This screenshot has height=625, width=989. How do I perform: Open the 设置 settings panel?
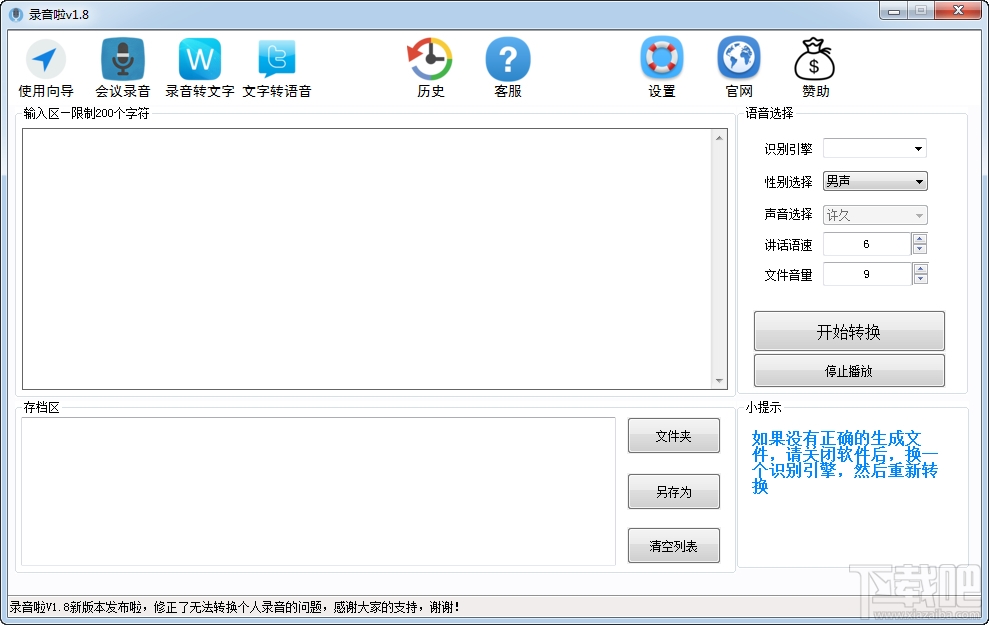coord(661,65)
